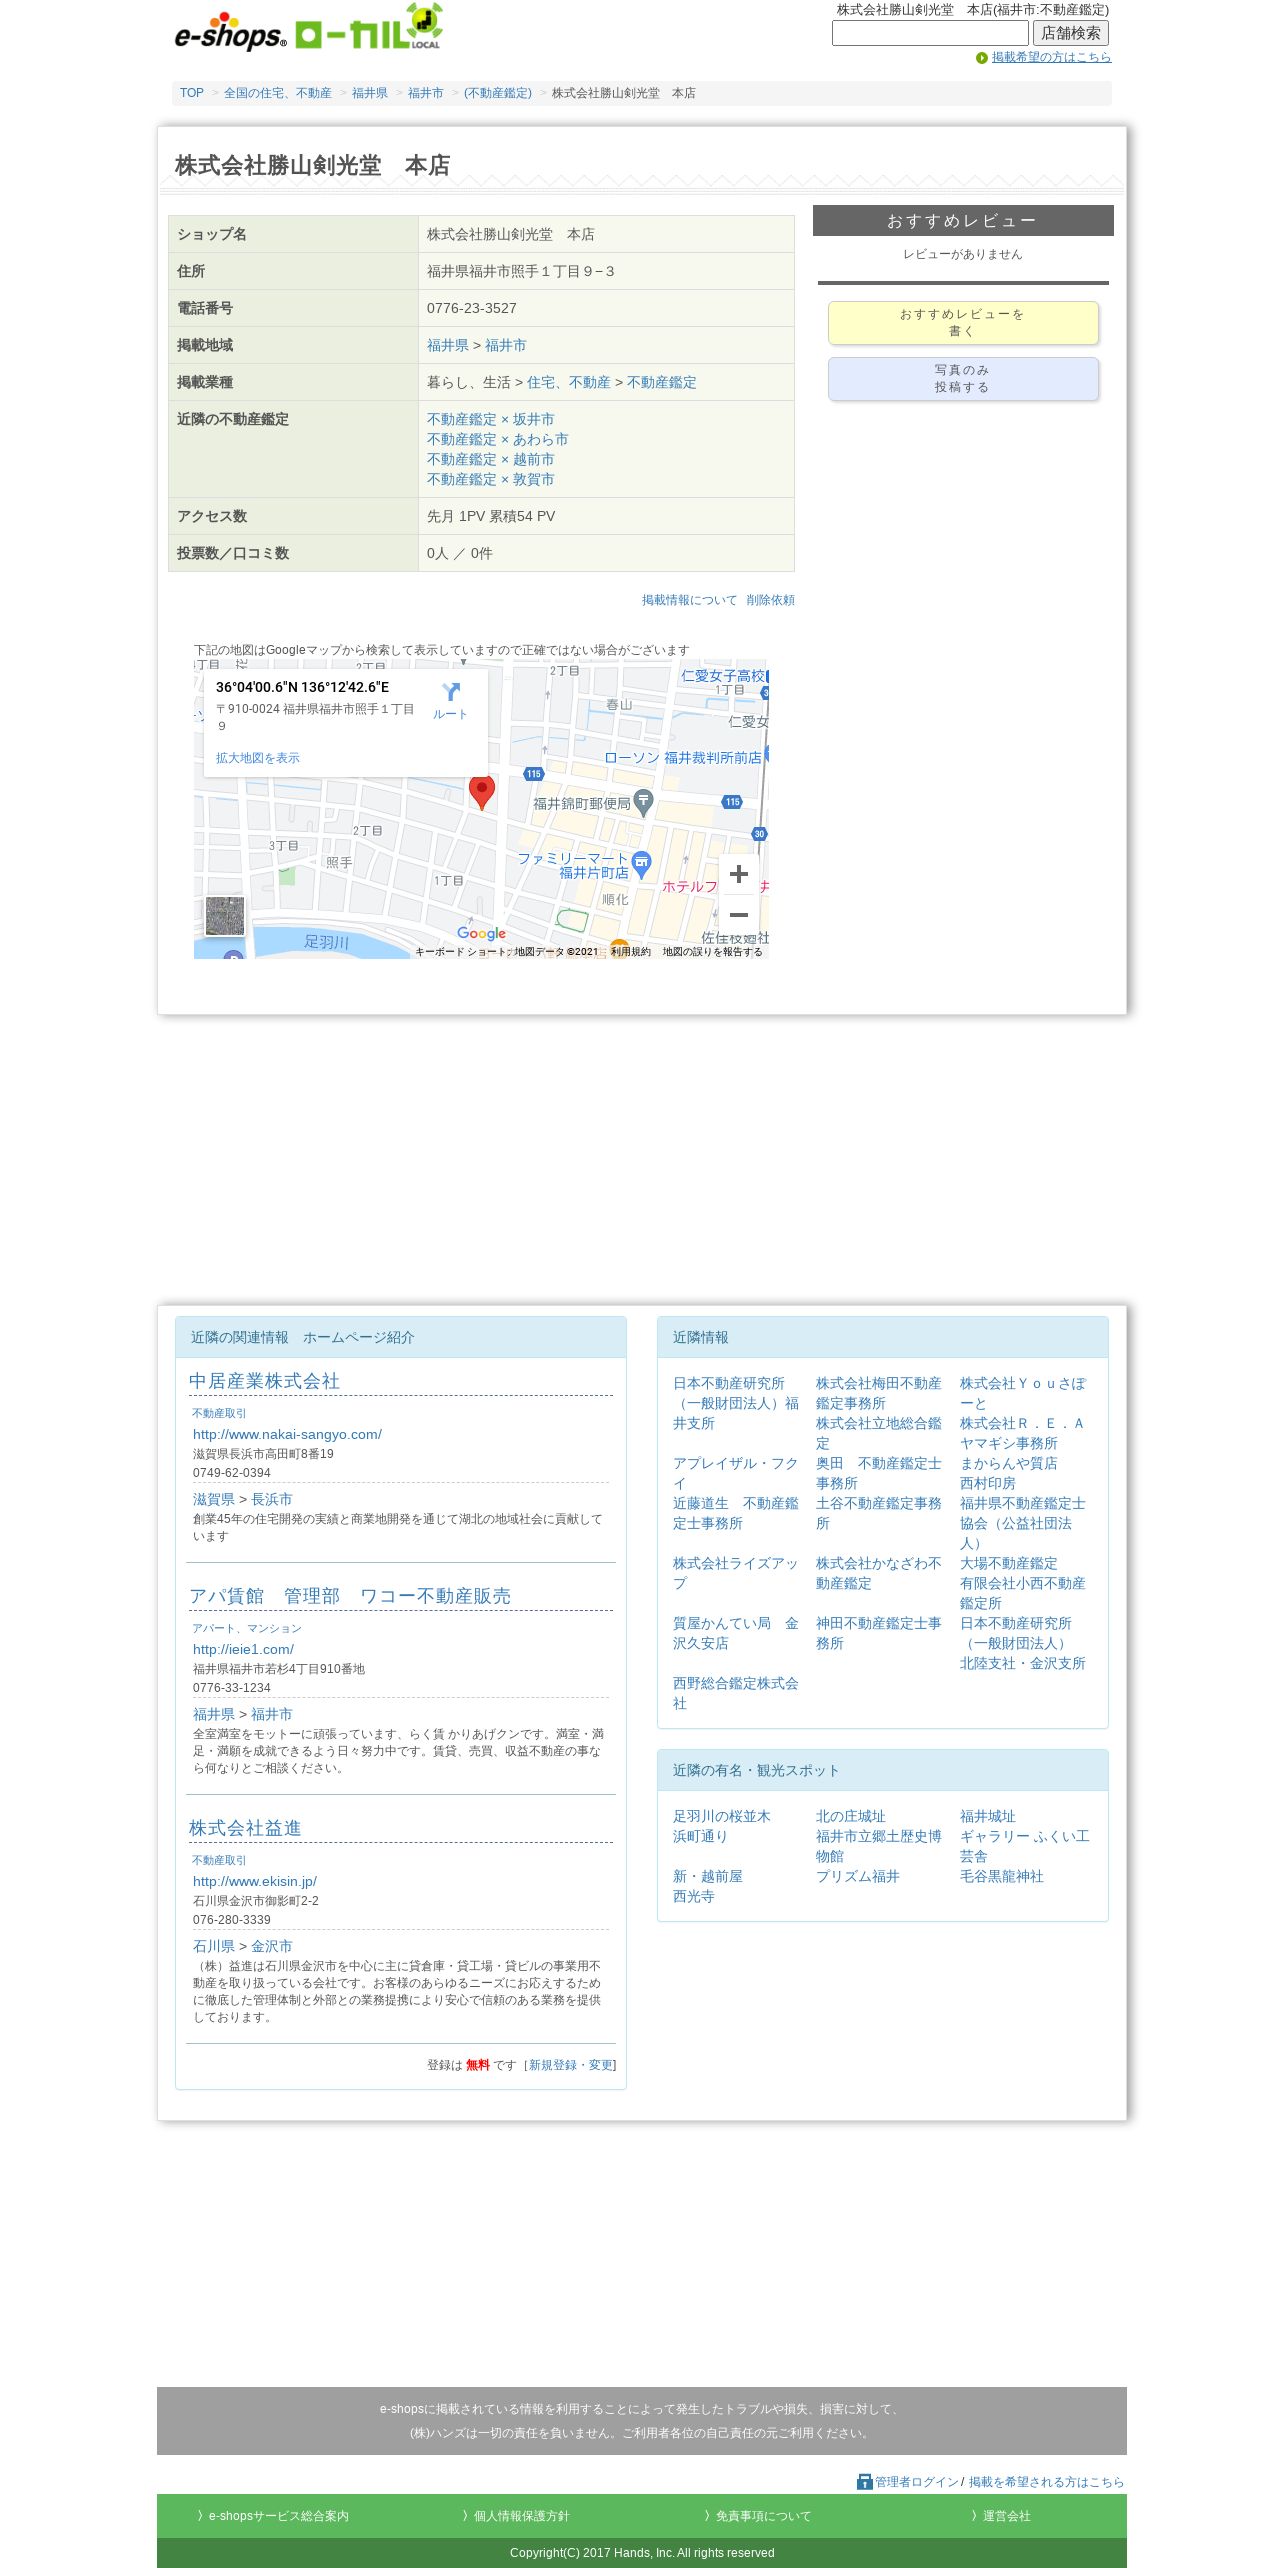Image resolution: width=1284 pixels, height=2568 pixels.
Task: Open 金沢市 link under 株式会社益進
Action: [272, 1946]
